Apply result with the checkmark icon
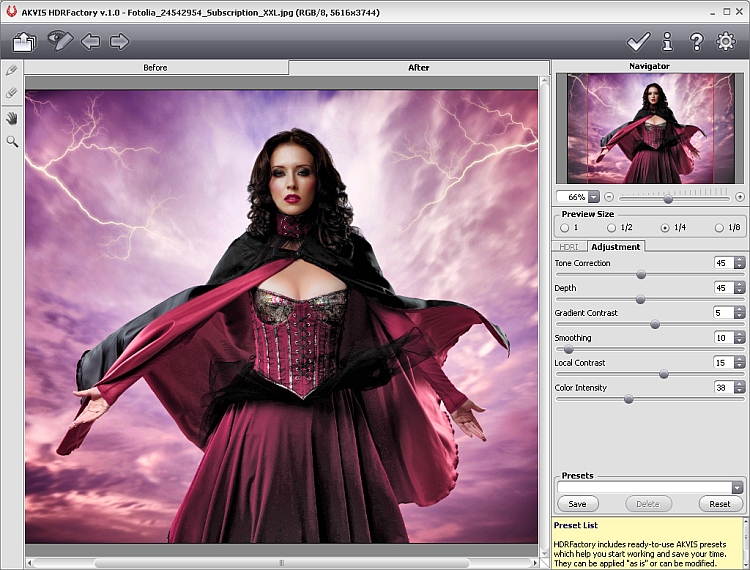Viewport: 750px width, 570px height. tap(639, 42)
